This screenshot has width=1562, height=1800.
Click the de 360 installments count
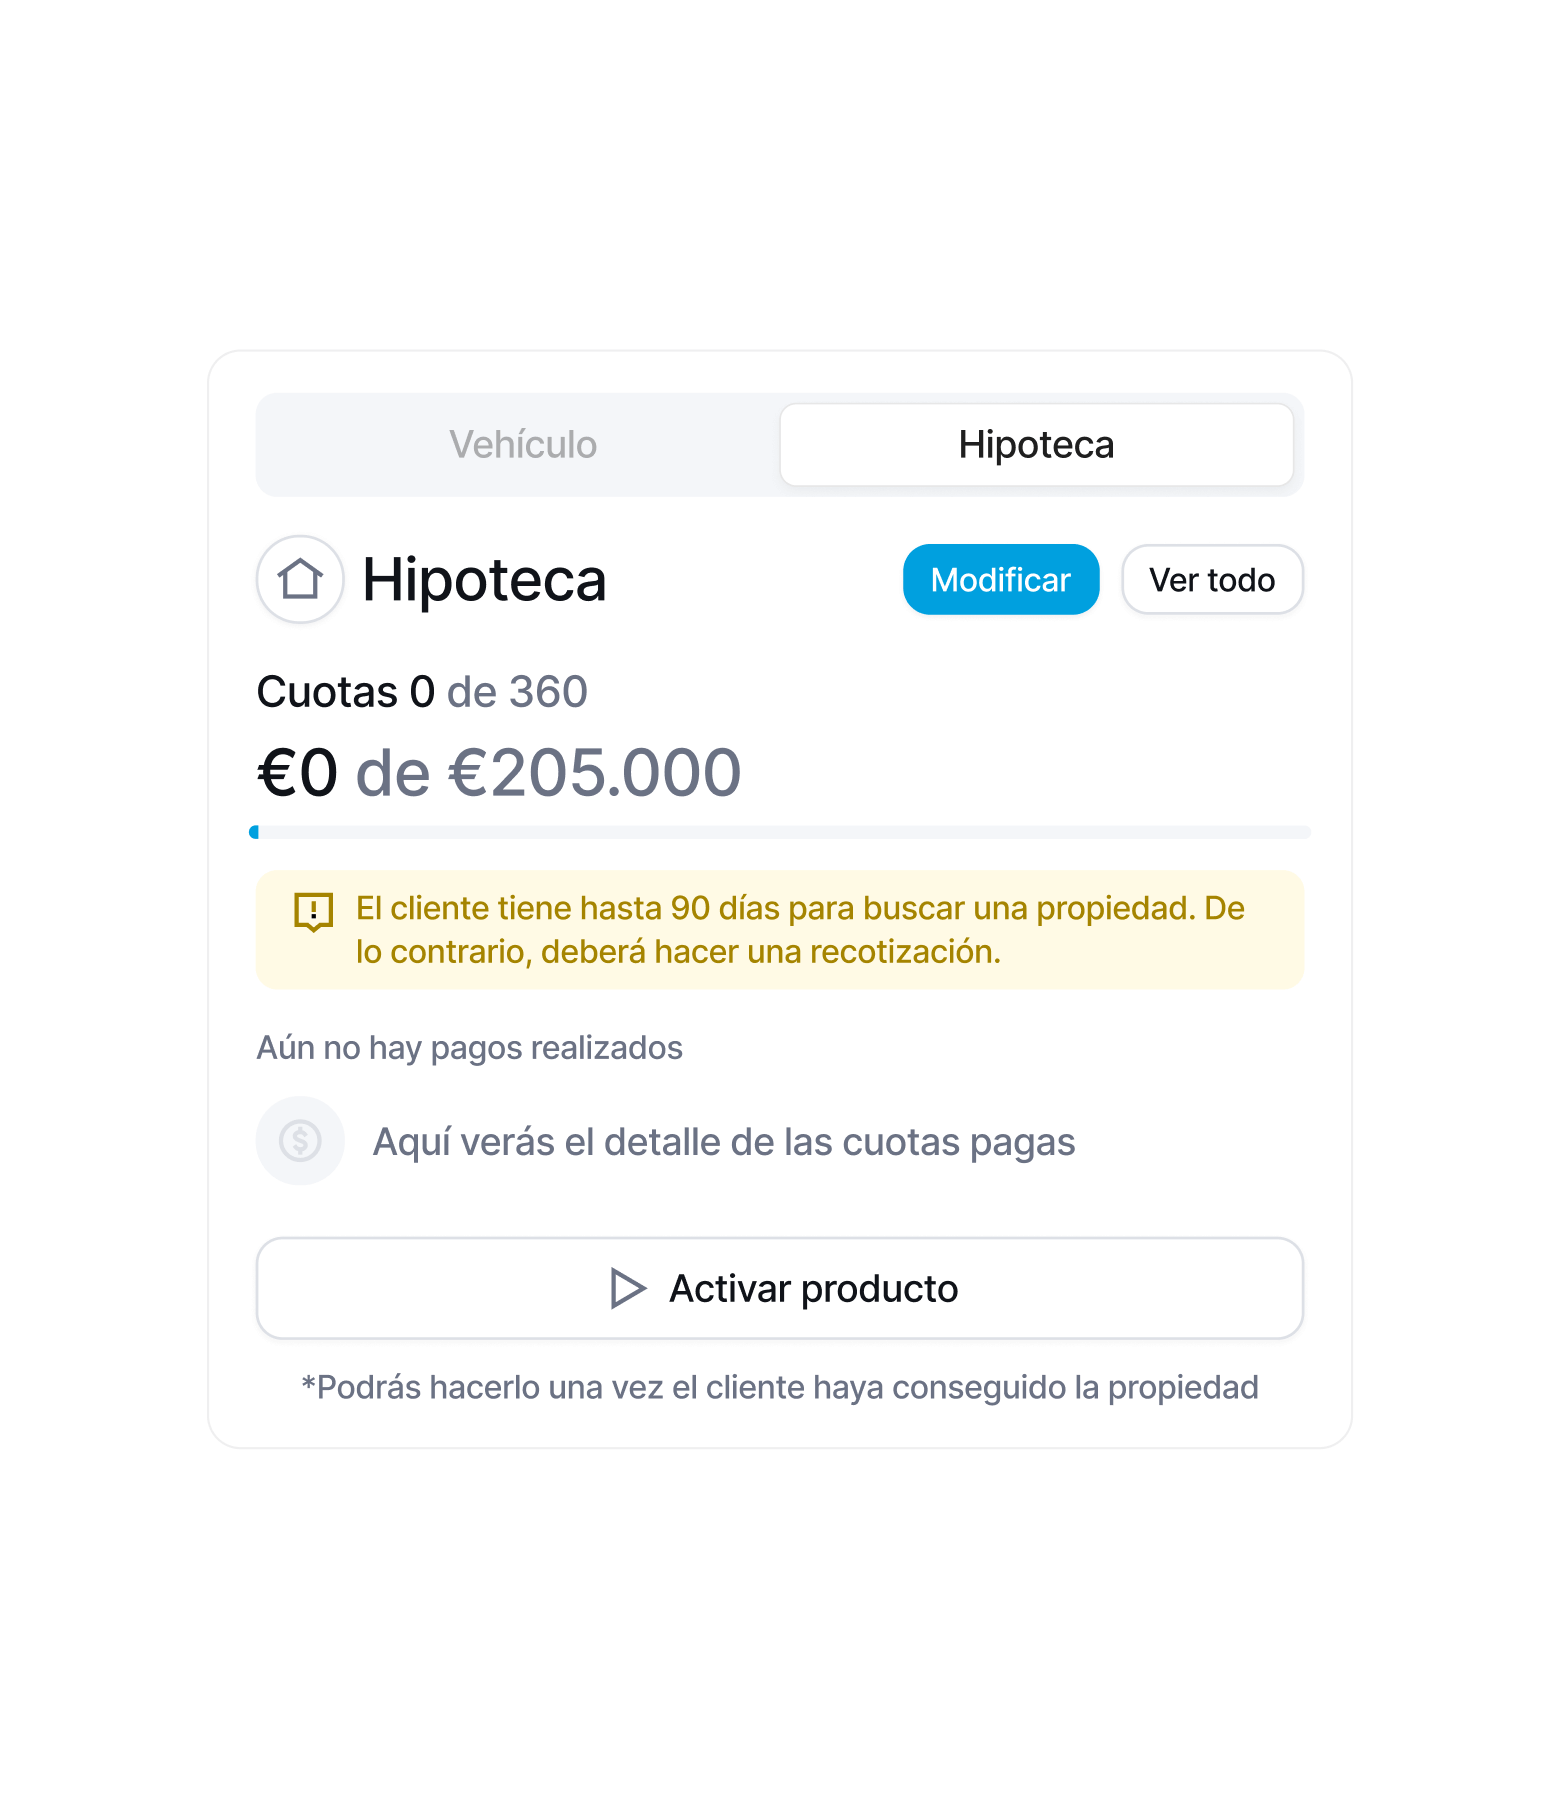tap(517, 692)
